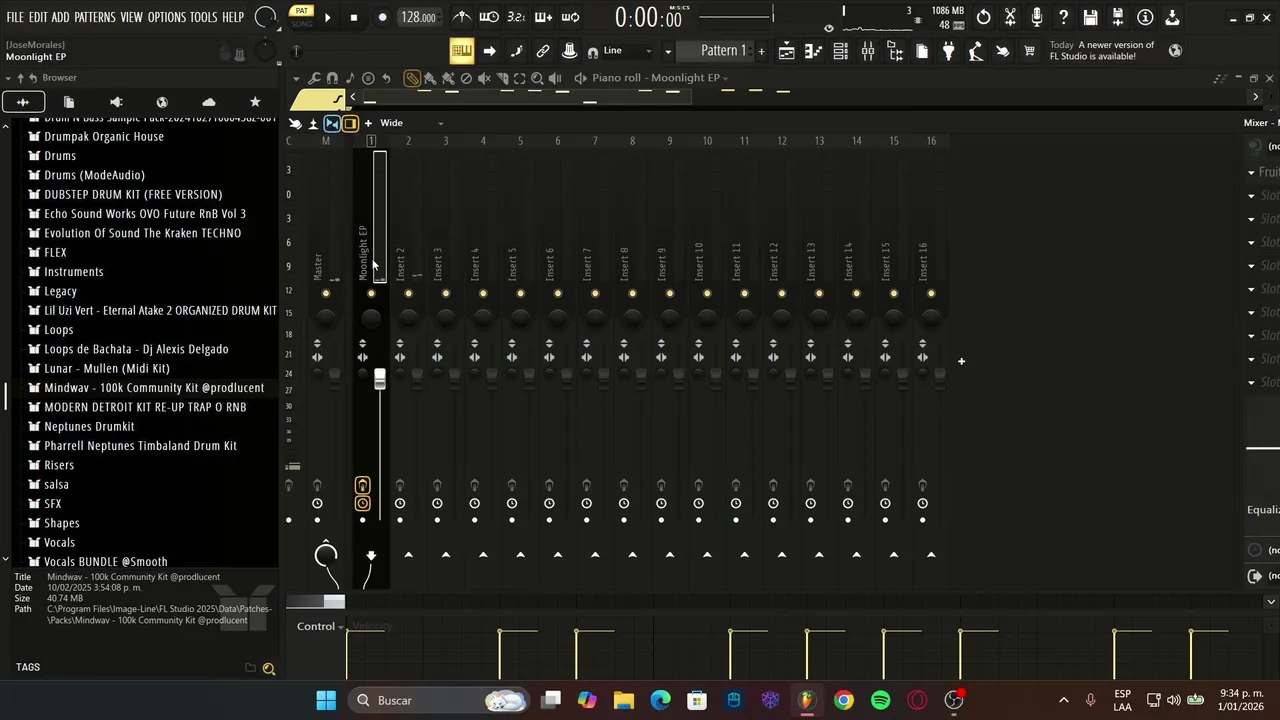Open the OPTIONS menu

[x=167, y=17]
